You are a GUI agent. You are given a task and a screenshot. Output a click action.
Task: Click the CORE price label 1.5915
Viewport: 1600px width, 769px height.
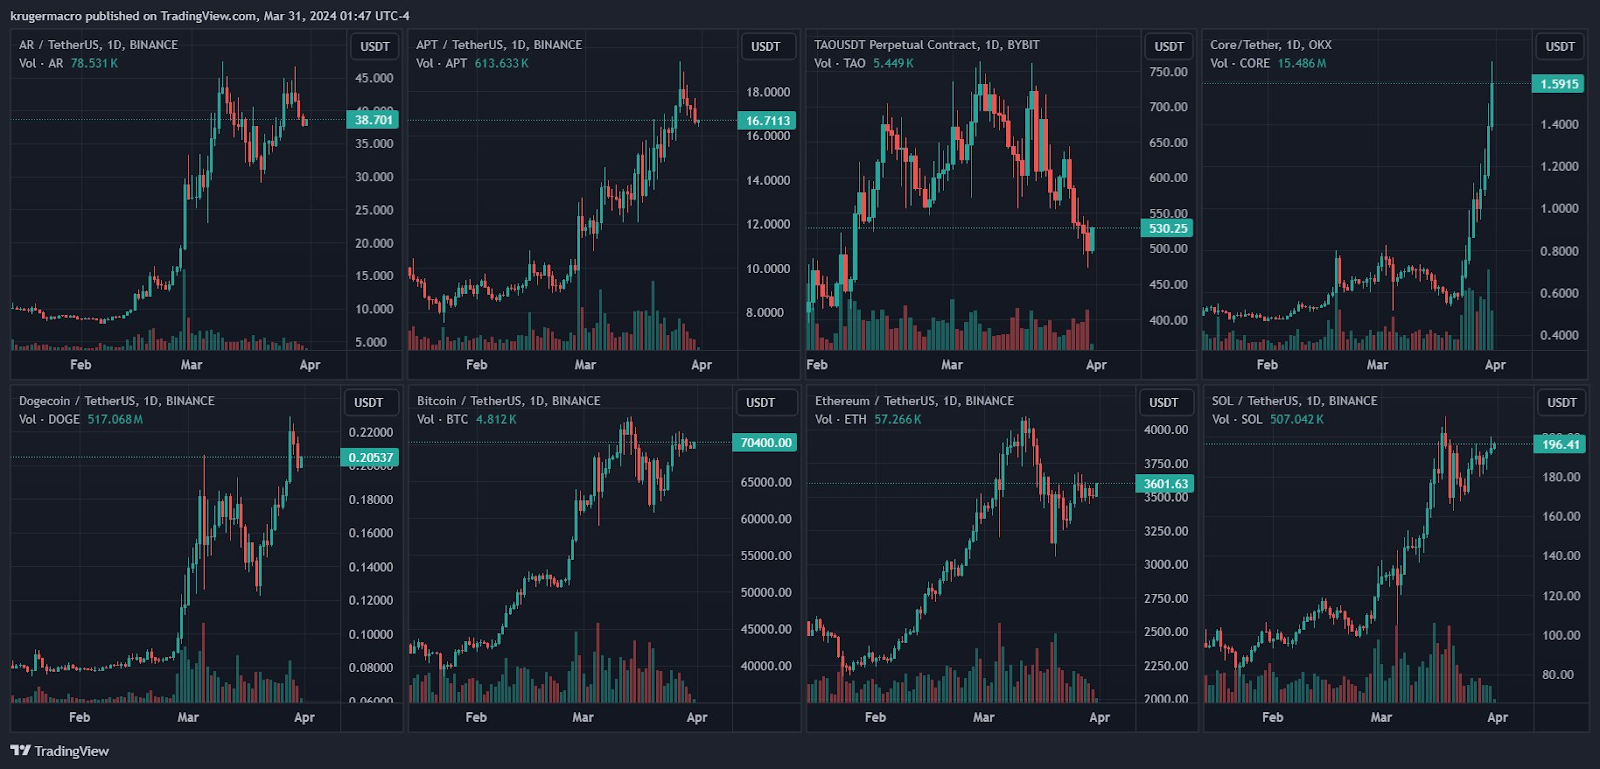[x=1560, y=84]
